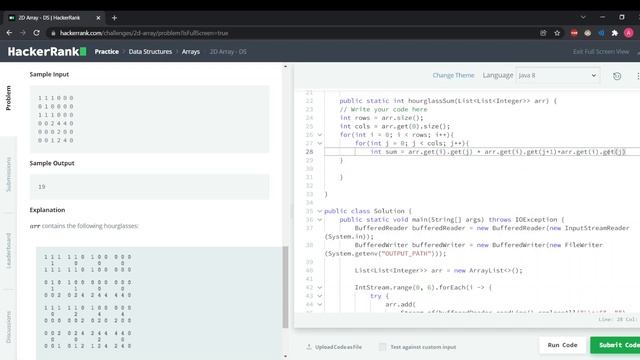Image resolution: width=640 pixels, height=360 pixels.
Task: Exit Full Screen View
Action: pyautogui.click(x=601, y=52)
